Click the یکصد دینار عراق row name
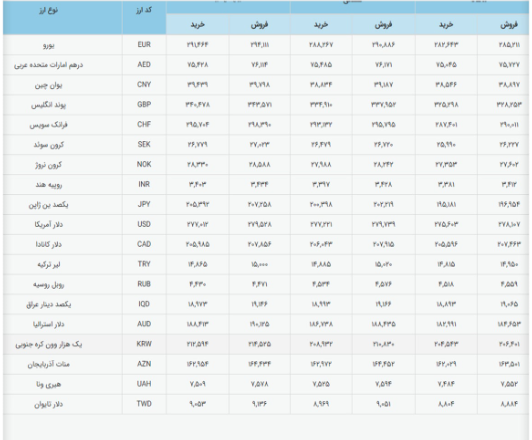Viewport: 532px width, 440px height. coord(49,304)
